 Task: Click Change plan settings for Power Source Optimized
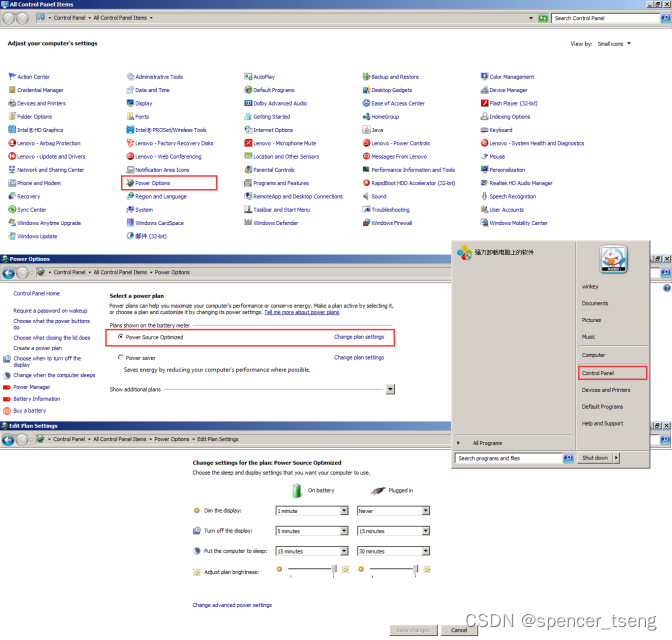click(359, 337)
